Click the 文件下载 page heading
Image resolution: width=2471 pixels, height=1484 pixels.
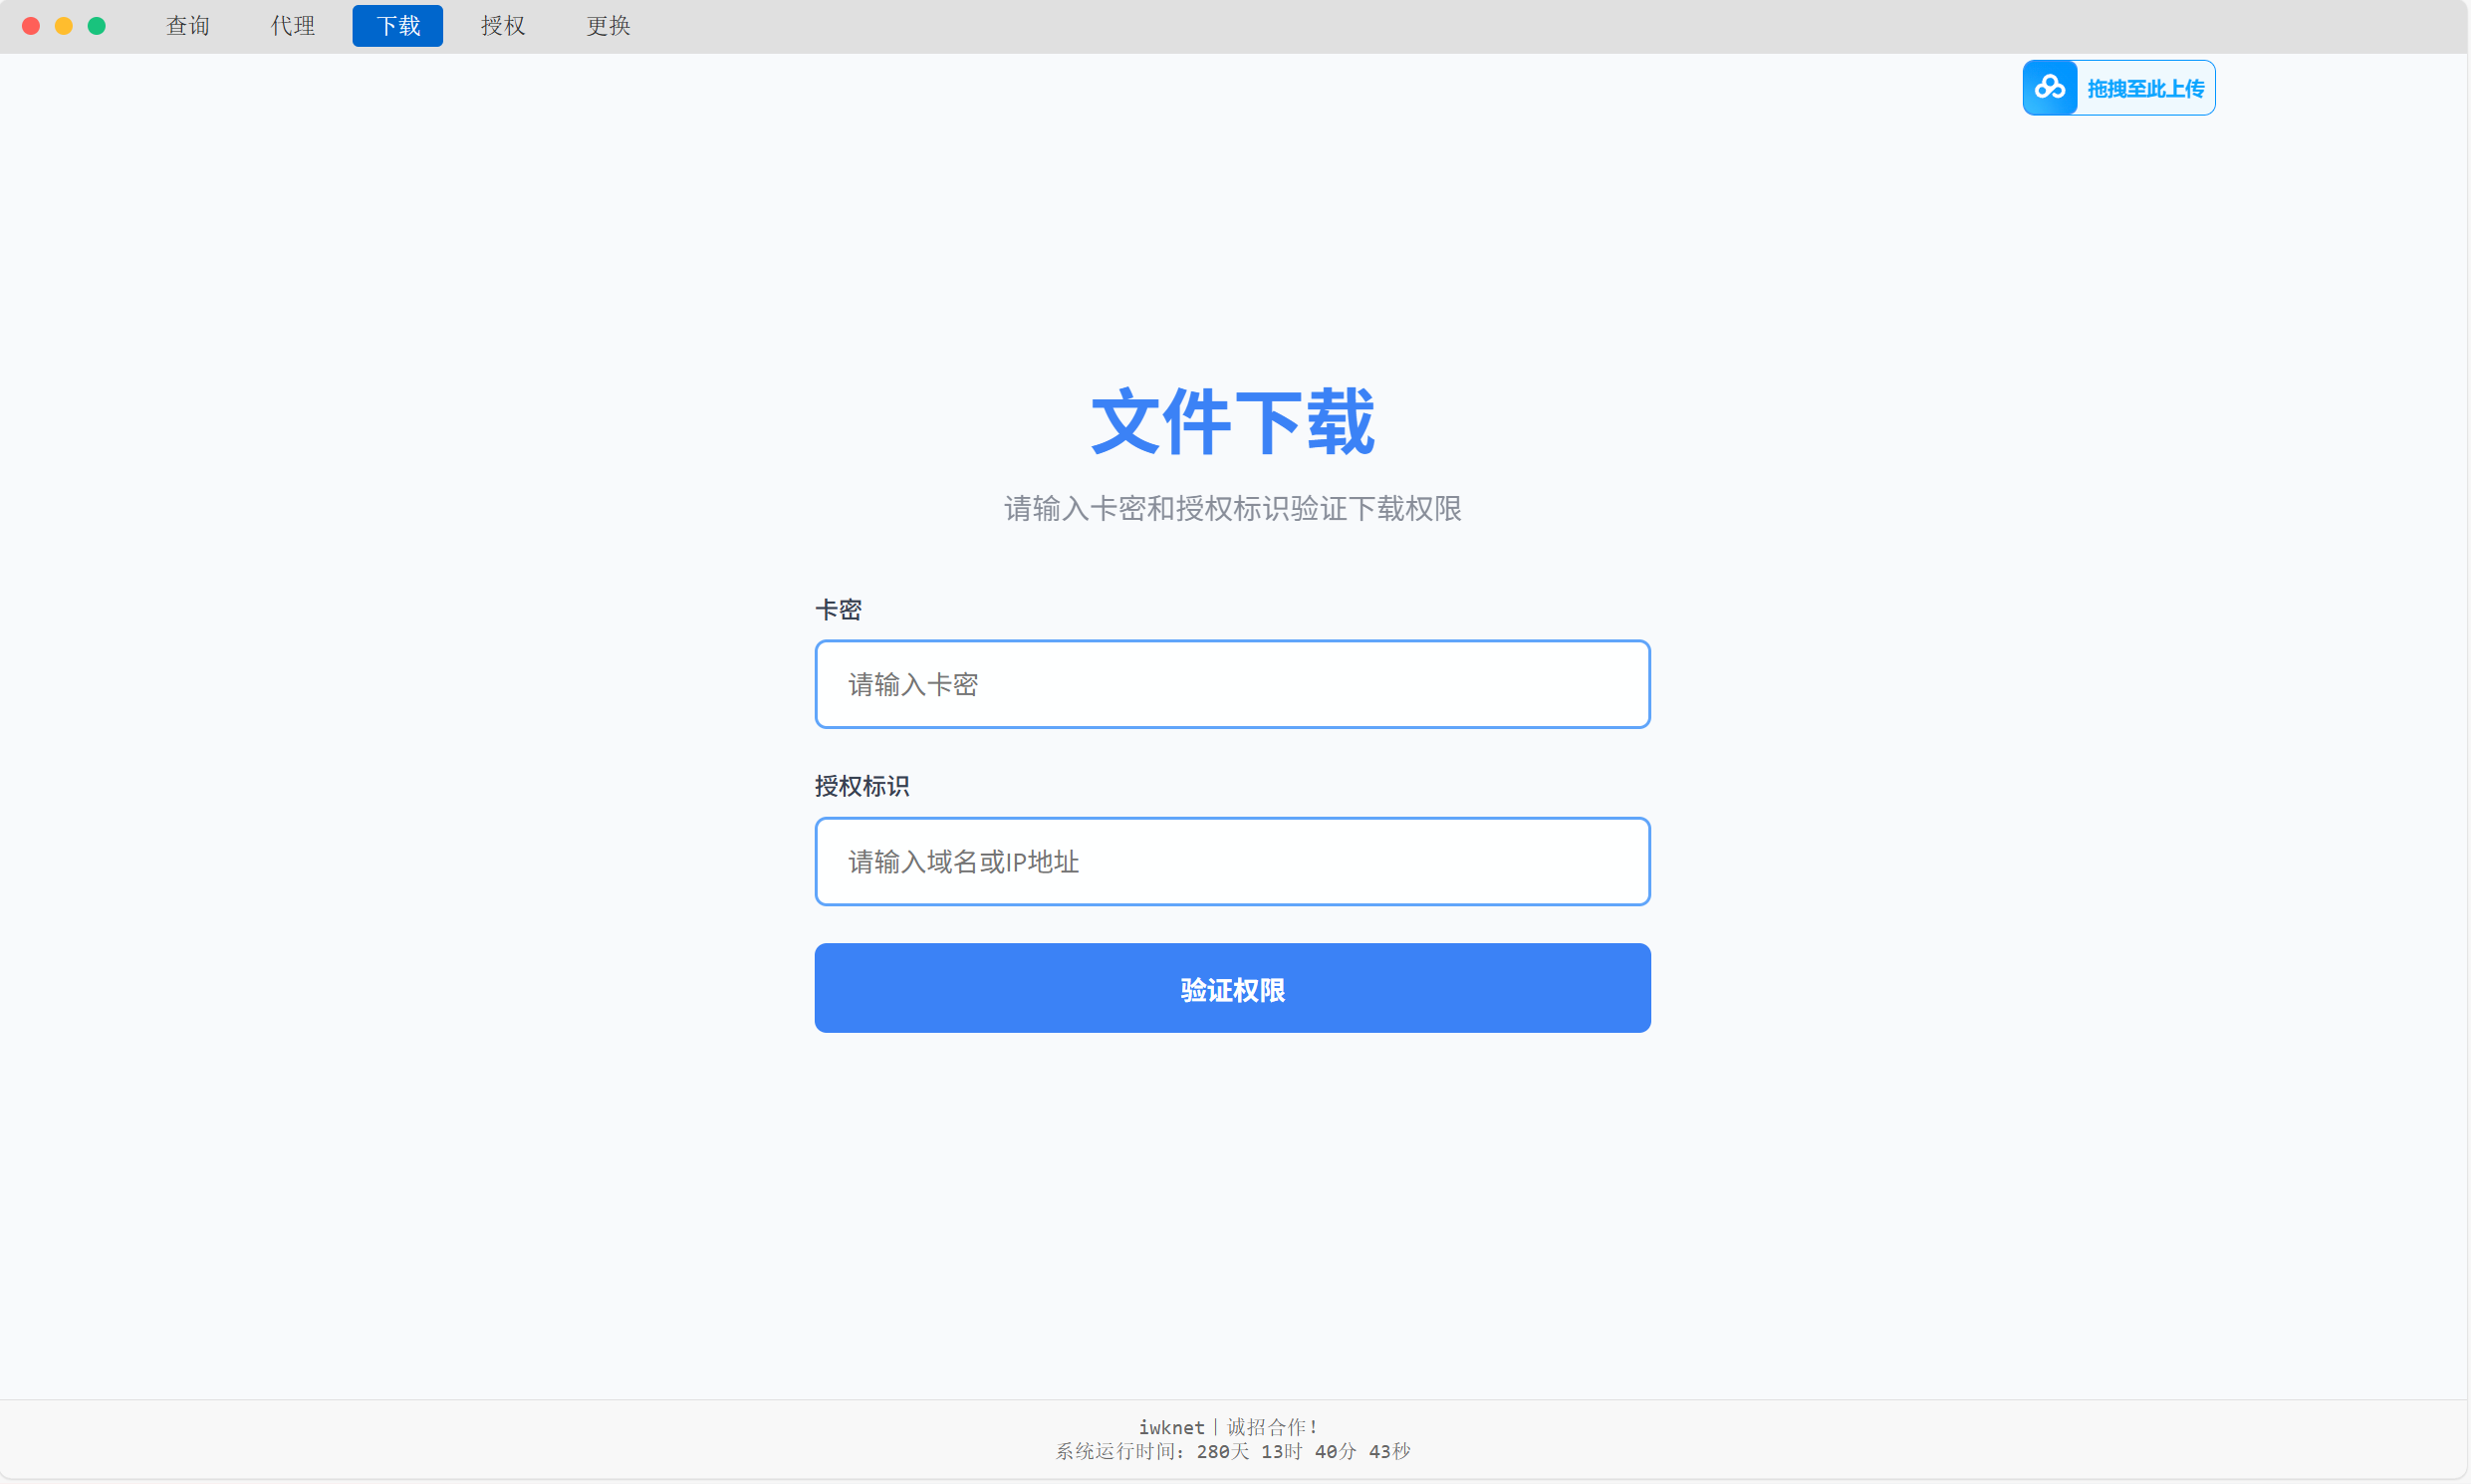[x=1232, y=422]
